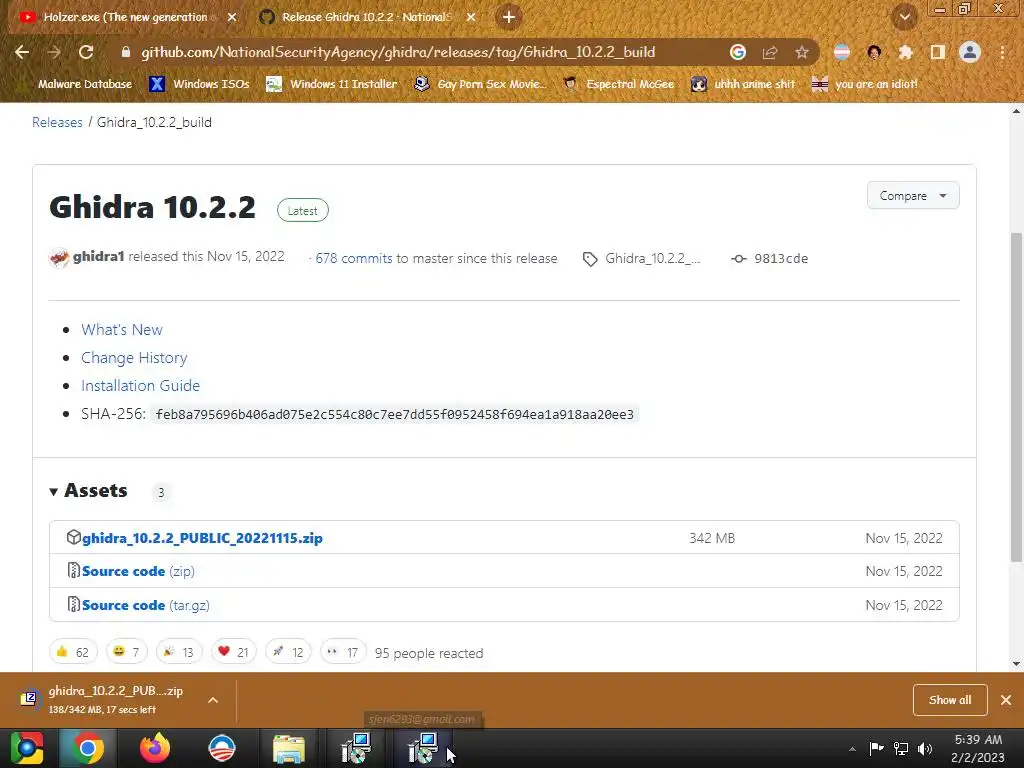Open the Espectral McGee bookmark

(x=618, y=84)
